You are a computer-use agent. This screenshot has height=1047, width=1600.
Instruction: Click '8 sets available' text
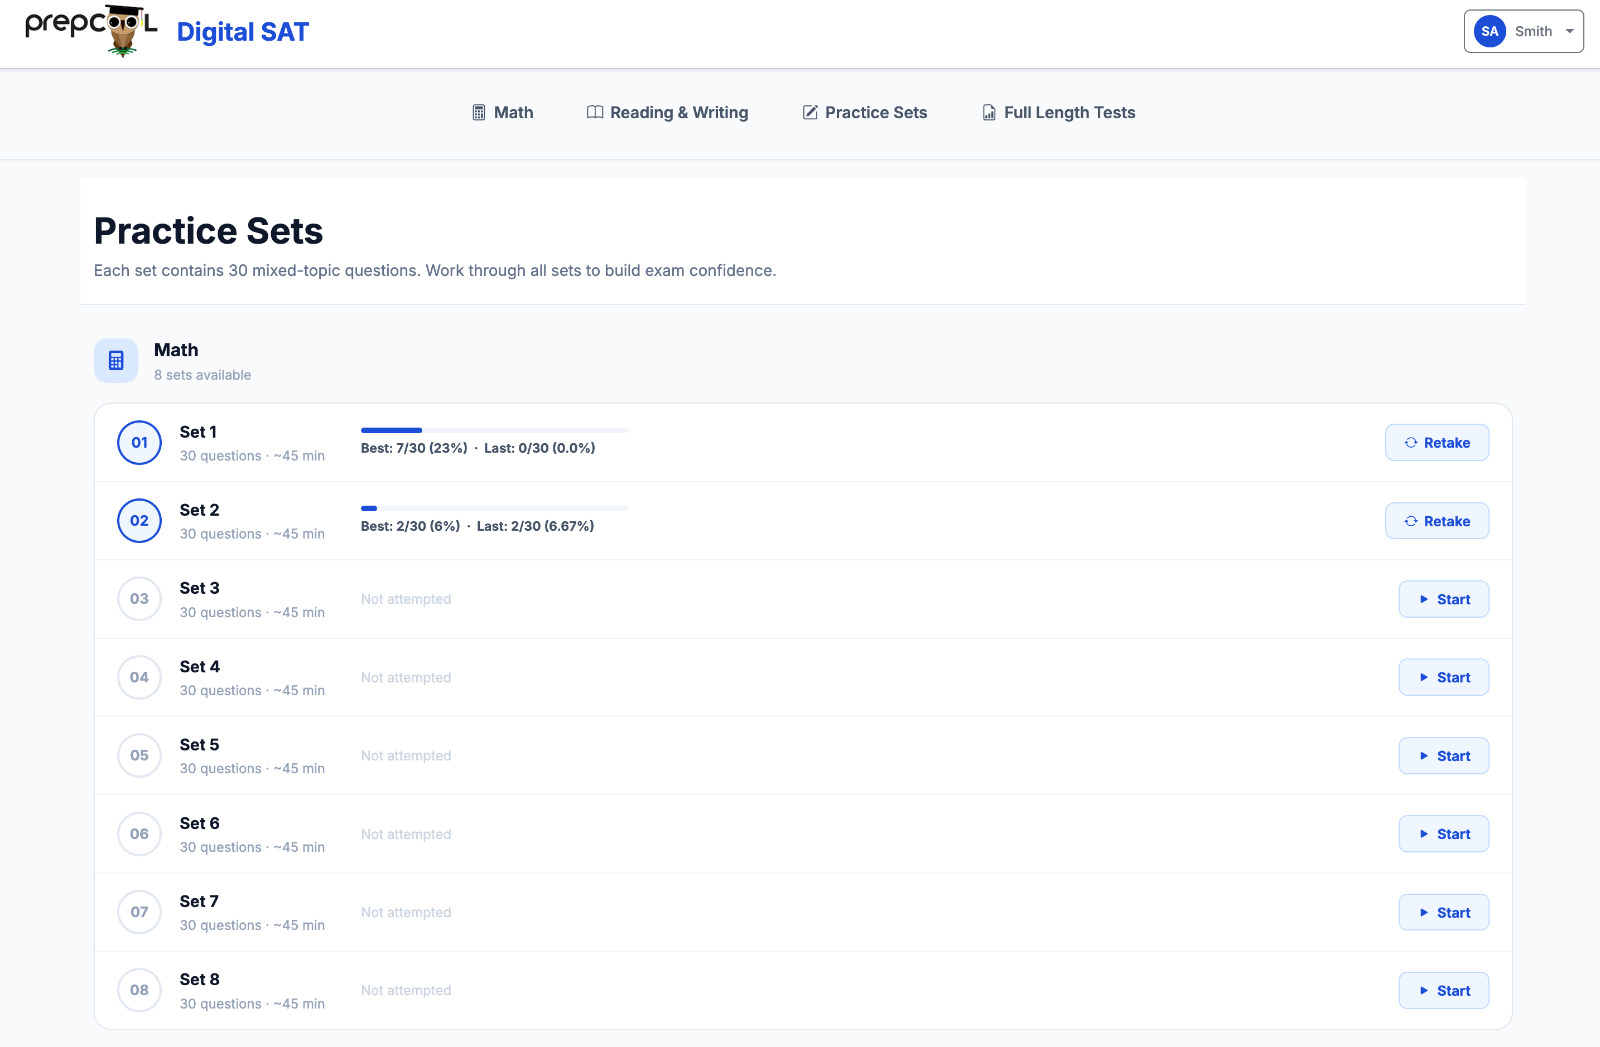click(202, 375)
